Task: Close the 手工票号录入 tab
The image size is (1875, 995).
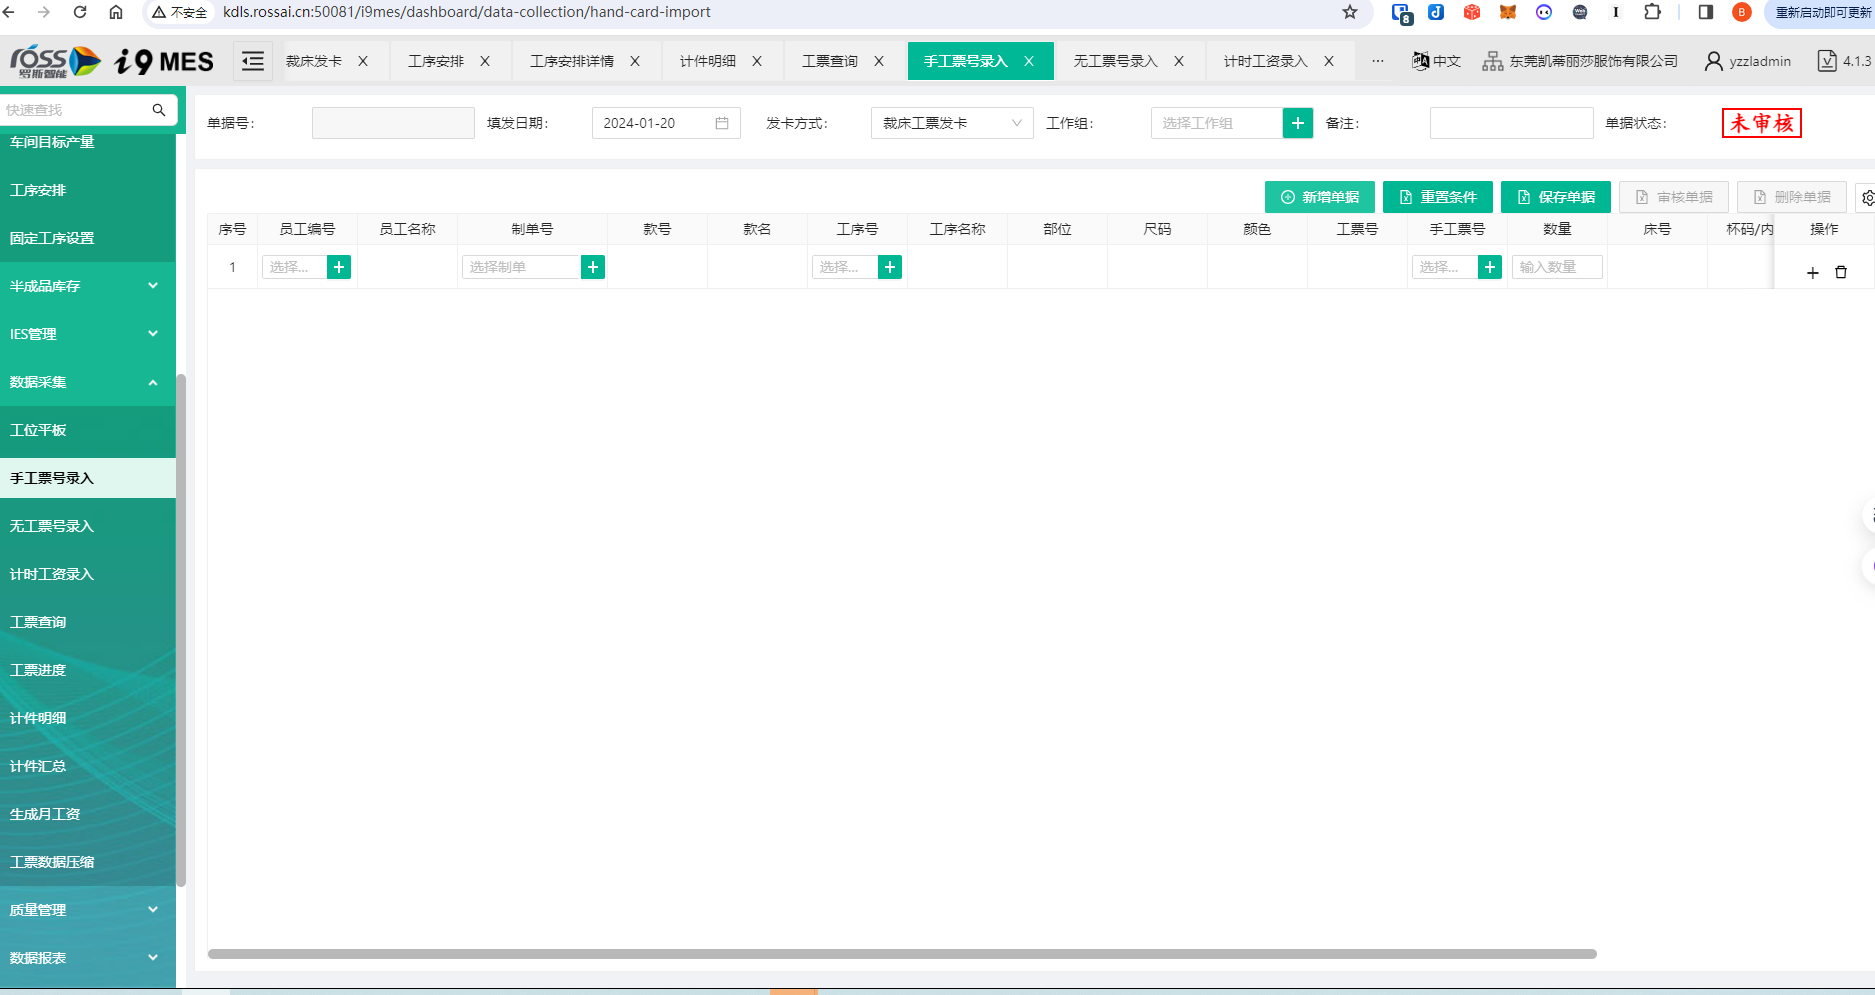Action: tap(1029, 61)
